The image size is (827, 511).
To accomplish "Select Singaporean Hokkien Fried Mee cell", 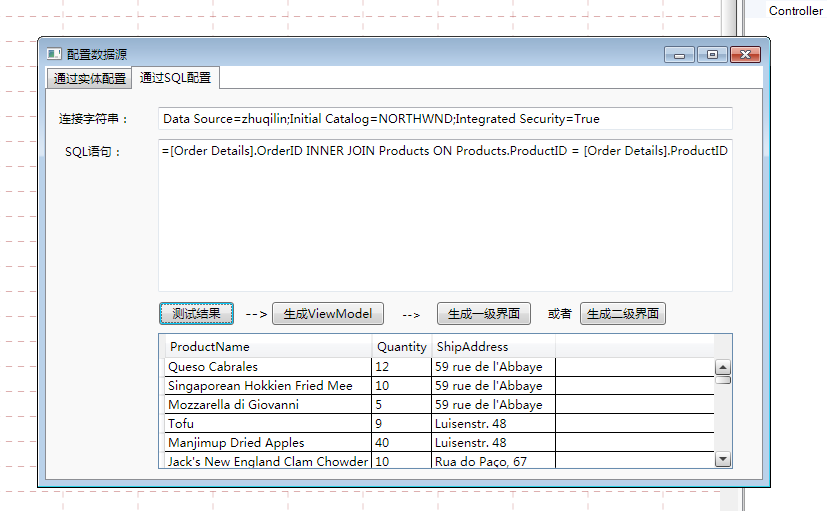I will [x=268, y=385].
